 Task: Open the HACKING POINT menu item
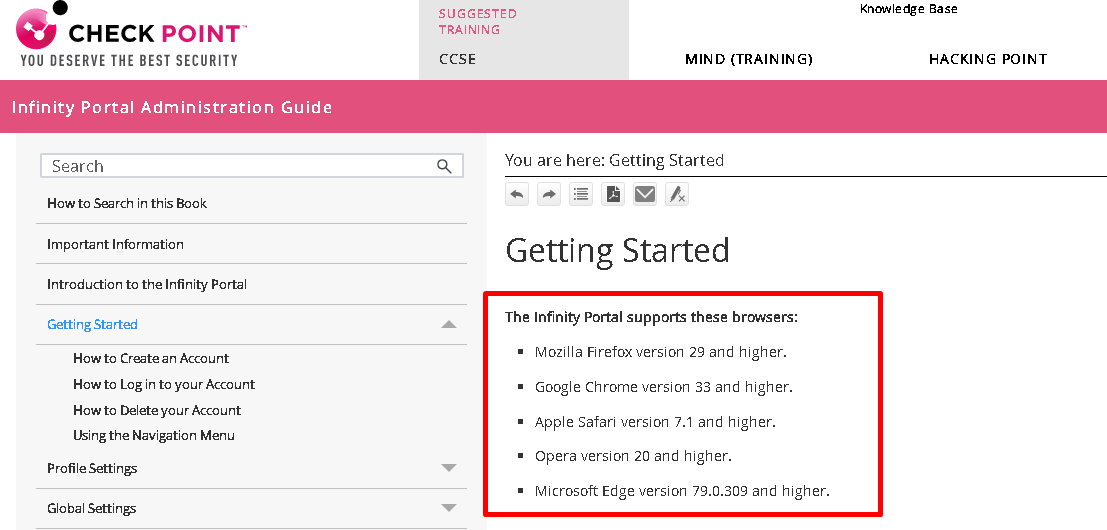(x=987, y=59)
